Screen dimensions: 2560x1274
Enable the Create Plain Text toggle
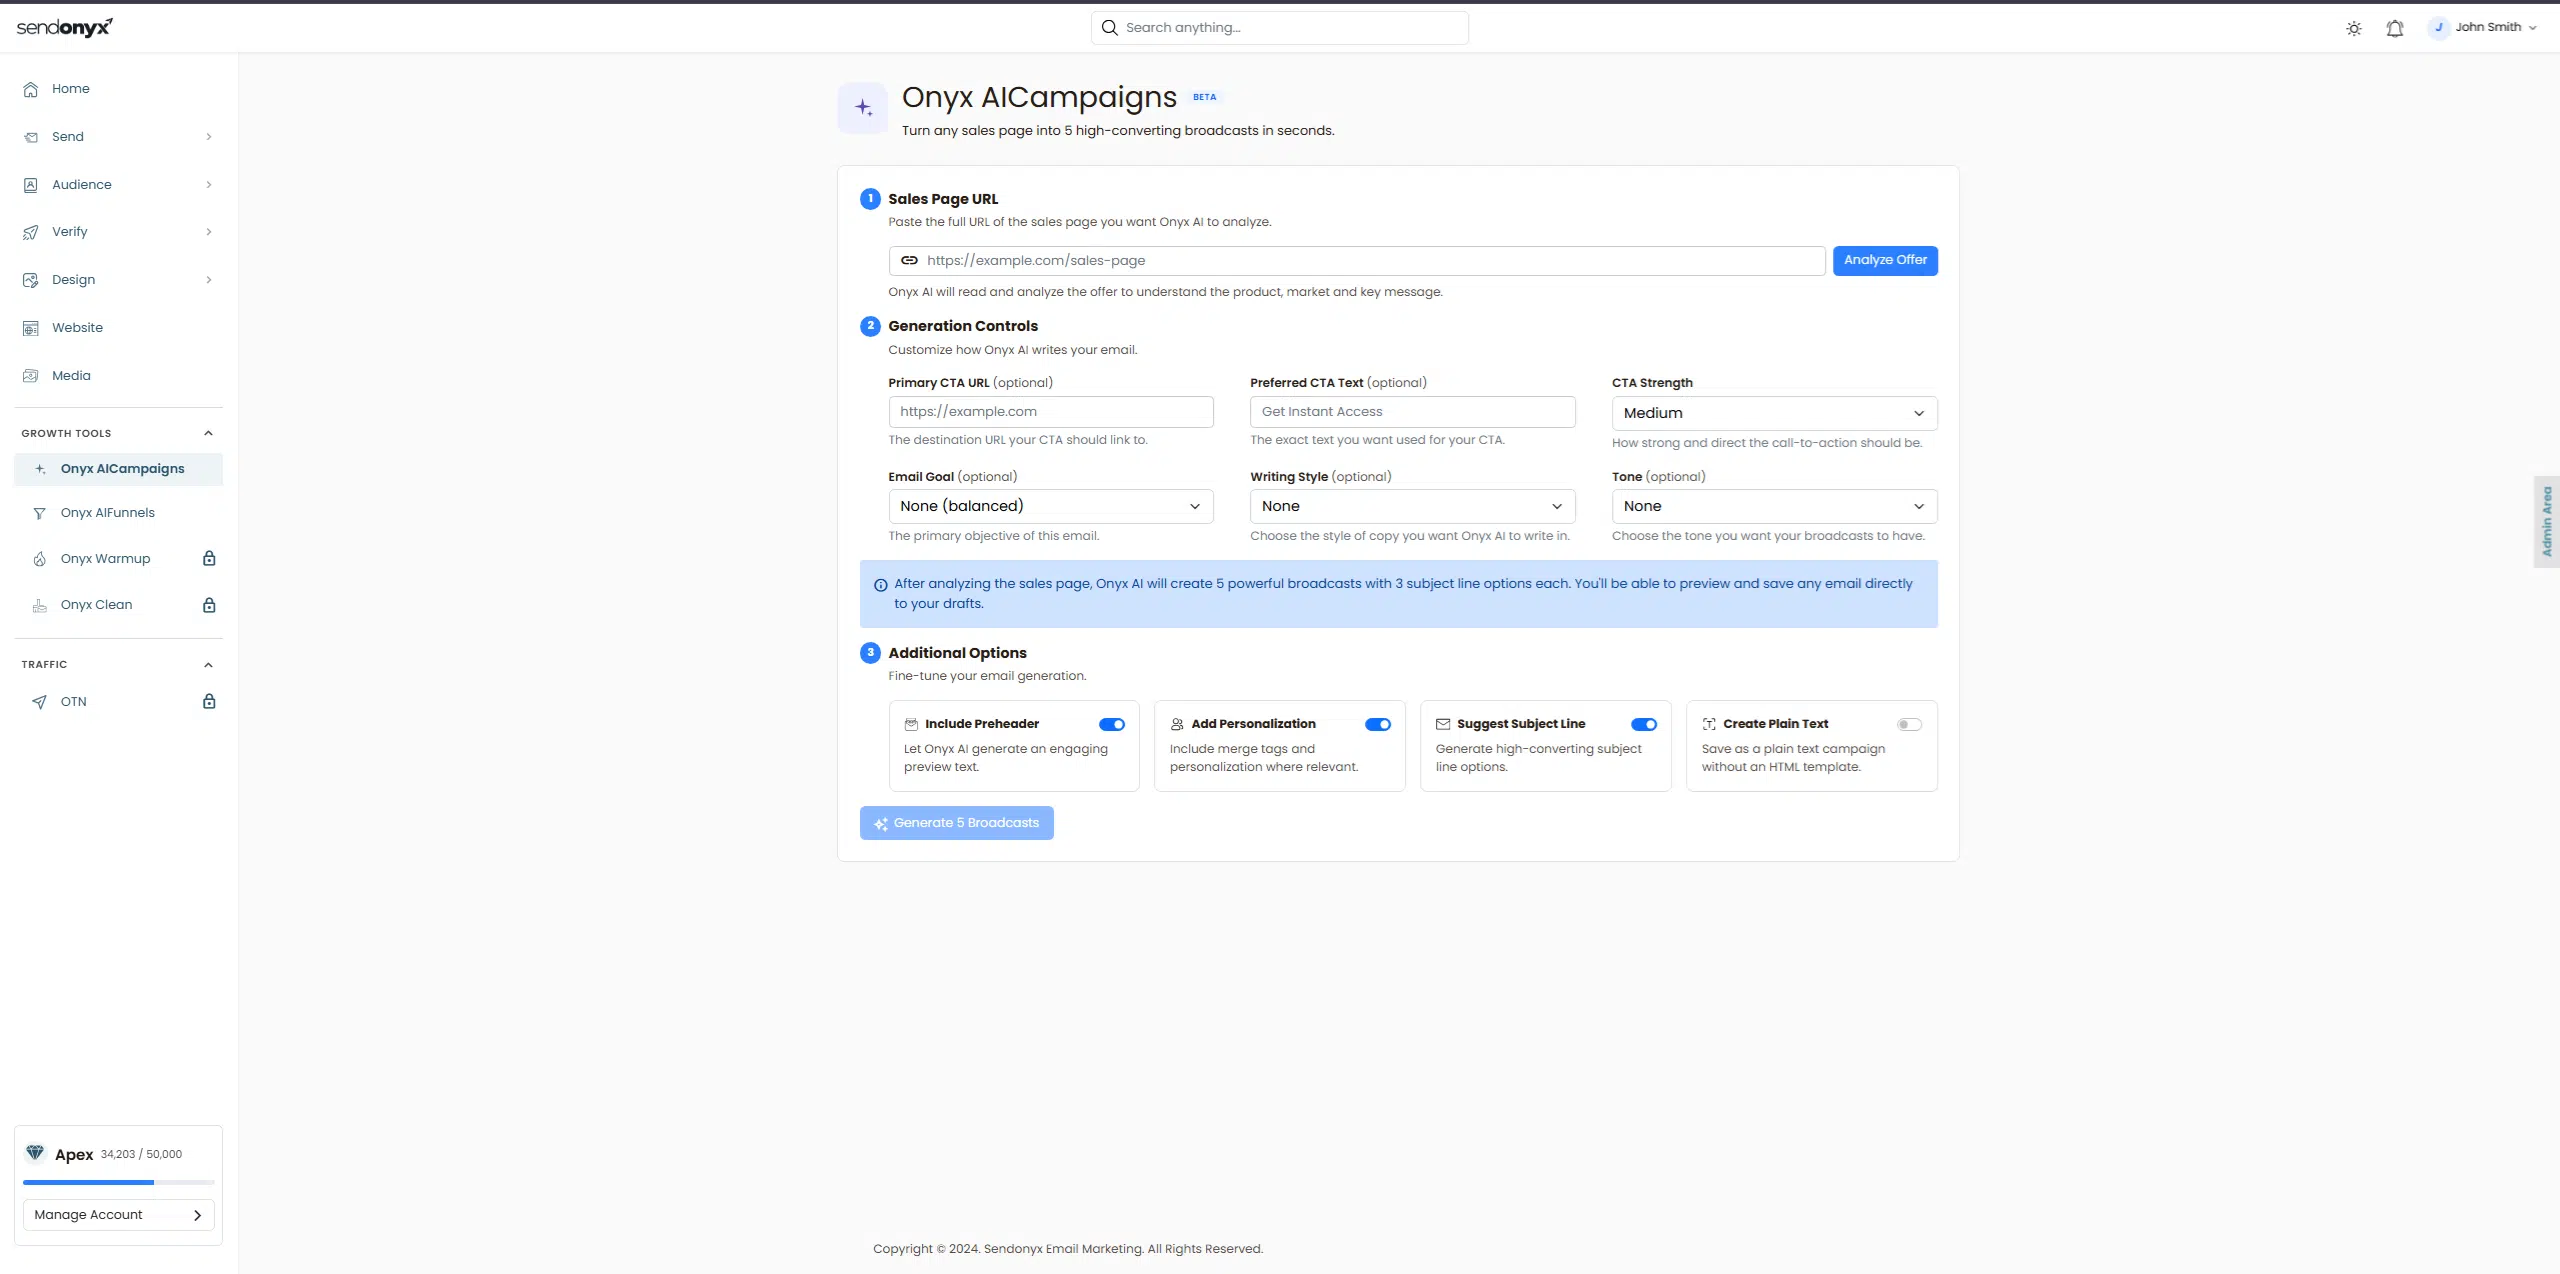1909,724
